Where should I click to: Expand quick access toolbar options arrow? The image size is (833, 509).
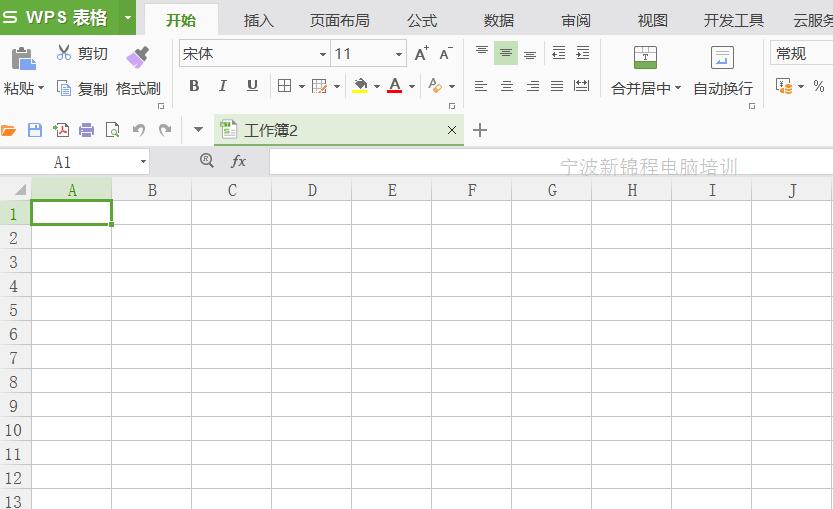point(198,130)
